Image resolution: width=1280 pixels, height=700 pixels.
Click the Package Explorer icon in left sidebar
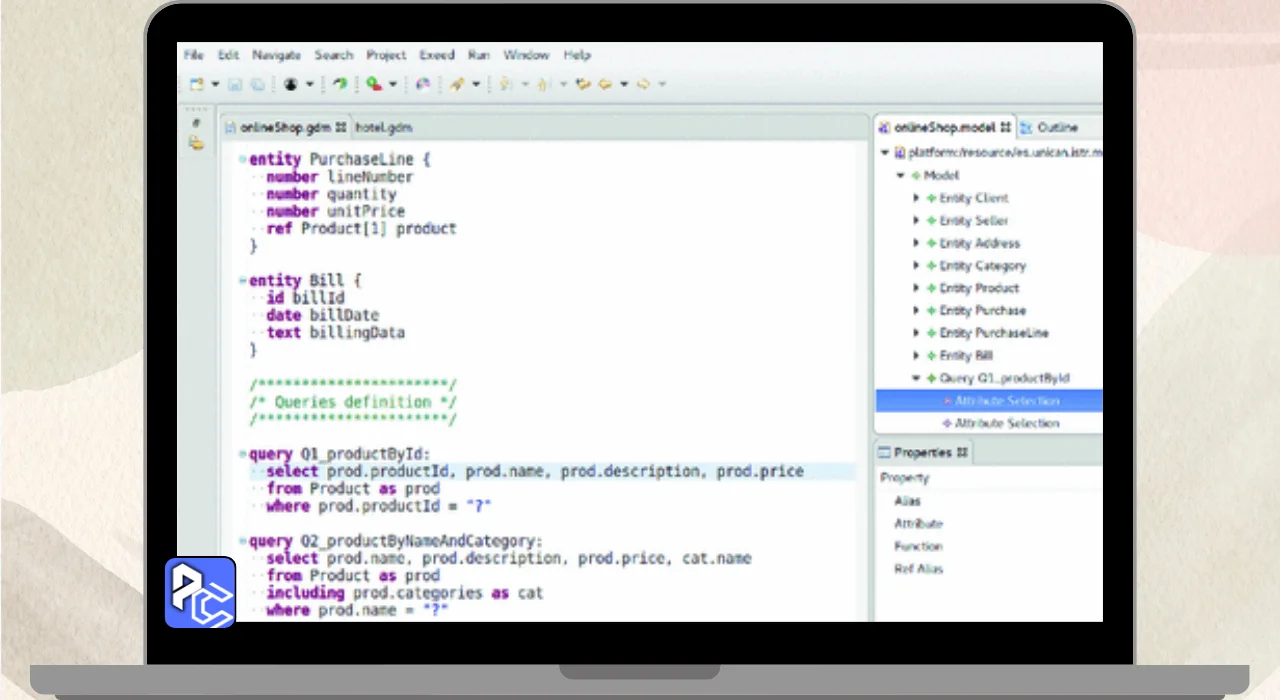pyautogui.click(x=196, y=144)
